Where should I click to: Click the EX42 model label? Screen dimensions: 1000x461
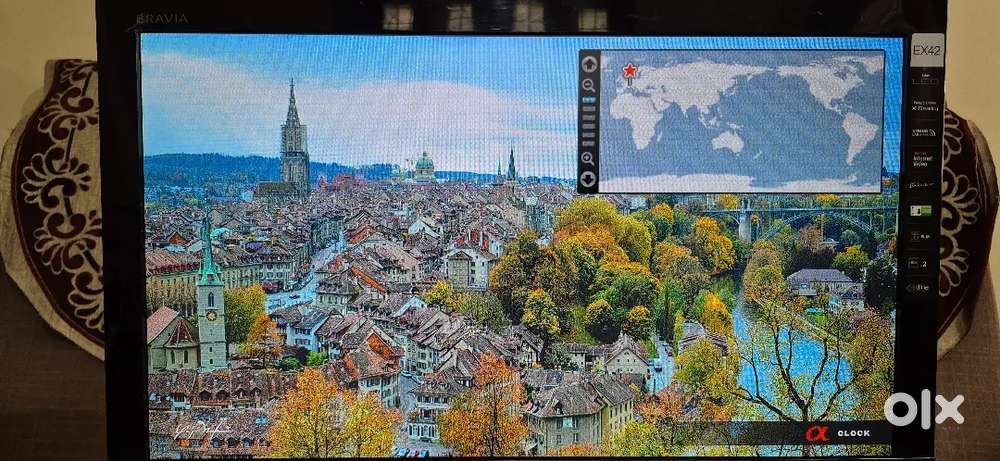pyautogui.click(x=926, y=50)
